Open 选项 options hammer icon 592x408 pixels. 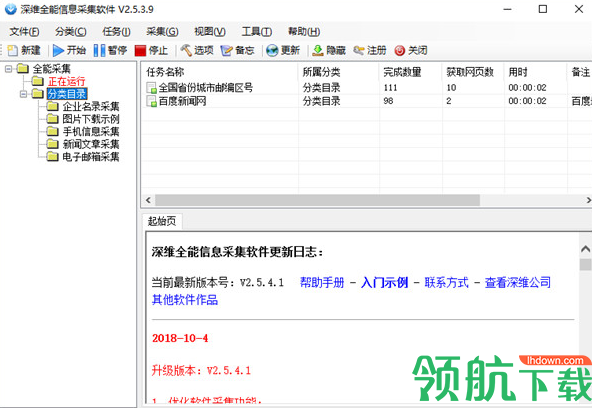[x=186, y=50]
